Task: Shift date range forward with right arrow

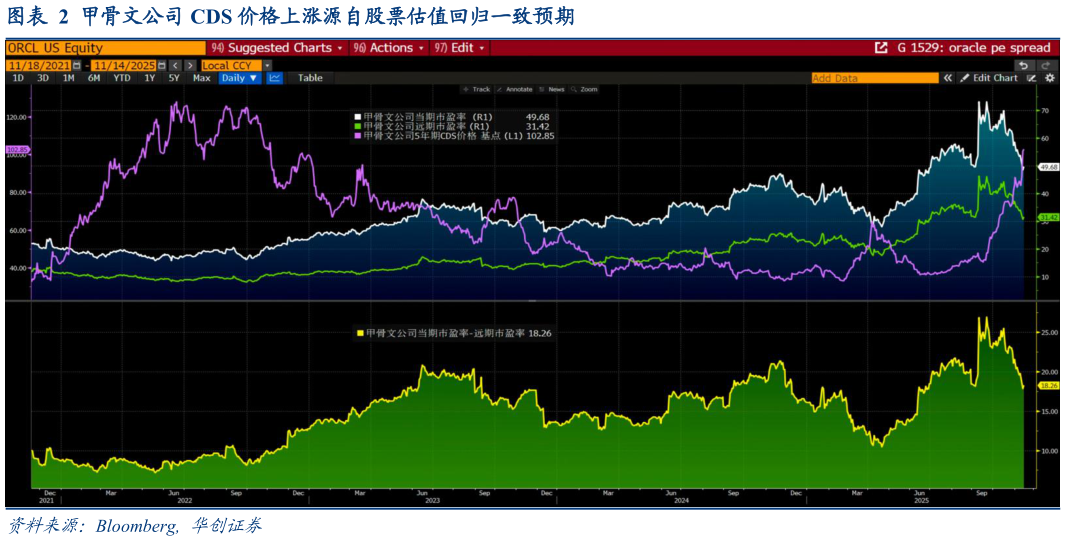Action: point(190,66)
